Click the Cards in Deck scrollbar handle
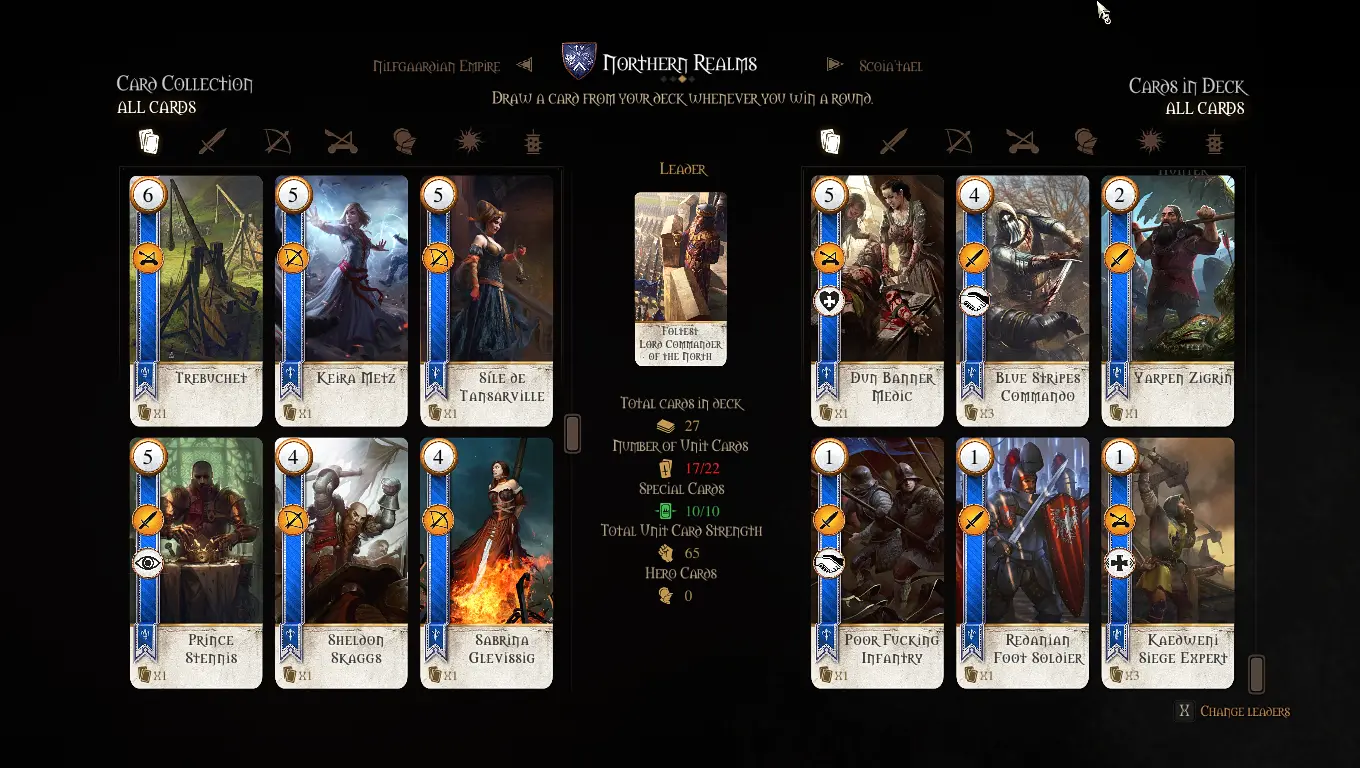1360x768 pixels. point(1256,674)
